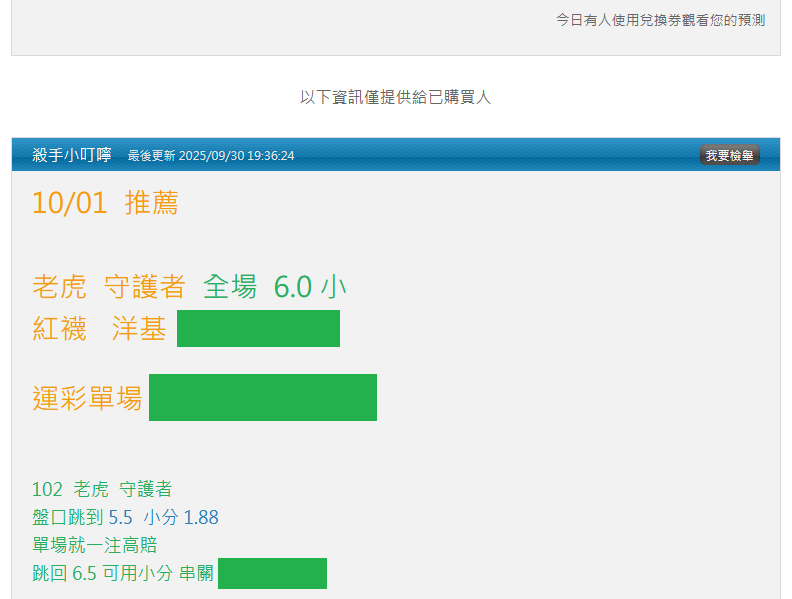Select the 單場就一注高賠 line
792x599 pixels.
94,545
